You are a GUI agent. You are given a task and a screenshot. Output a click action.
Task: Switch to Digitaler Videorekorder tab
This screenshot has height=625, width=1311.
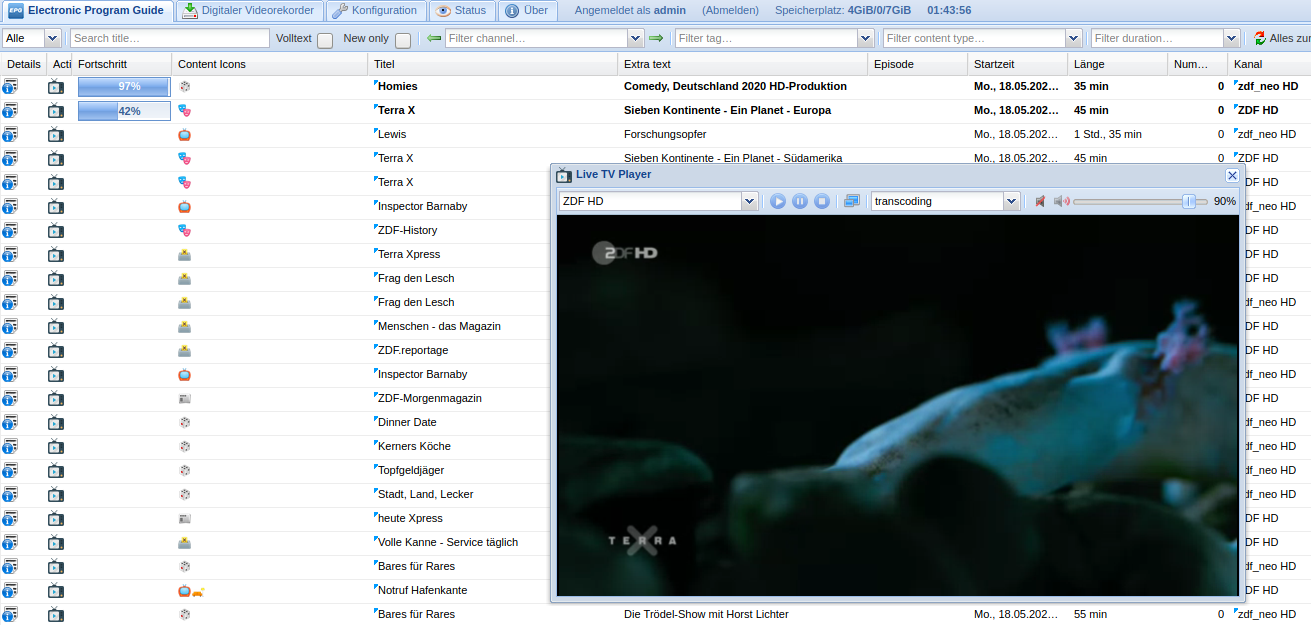(x=249, y=11)
